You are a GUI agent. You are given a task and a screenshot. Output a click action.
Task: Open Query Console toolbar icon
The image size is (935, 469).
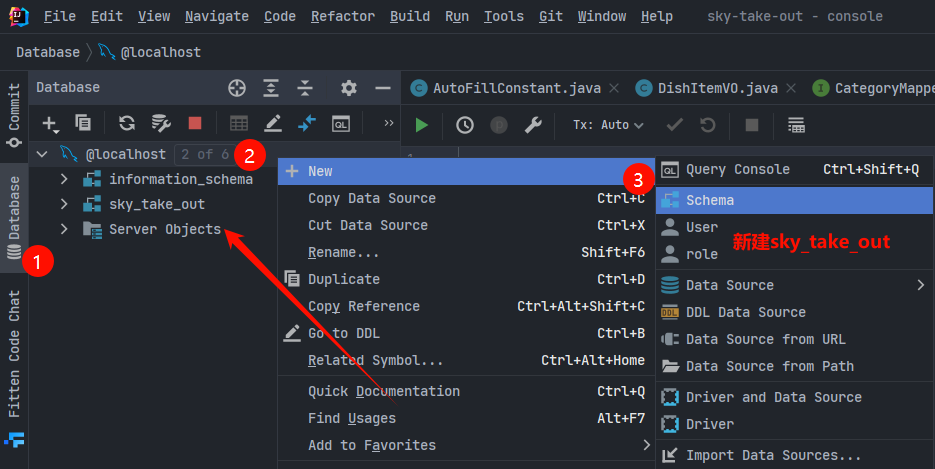coord(341,124)
